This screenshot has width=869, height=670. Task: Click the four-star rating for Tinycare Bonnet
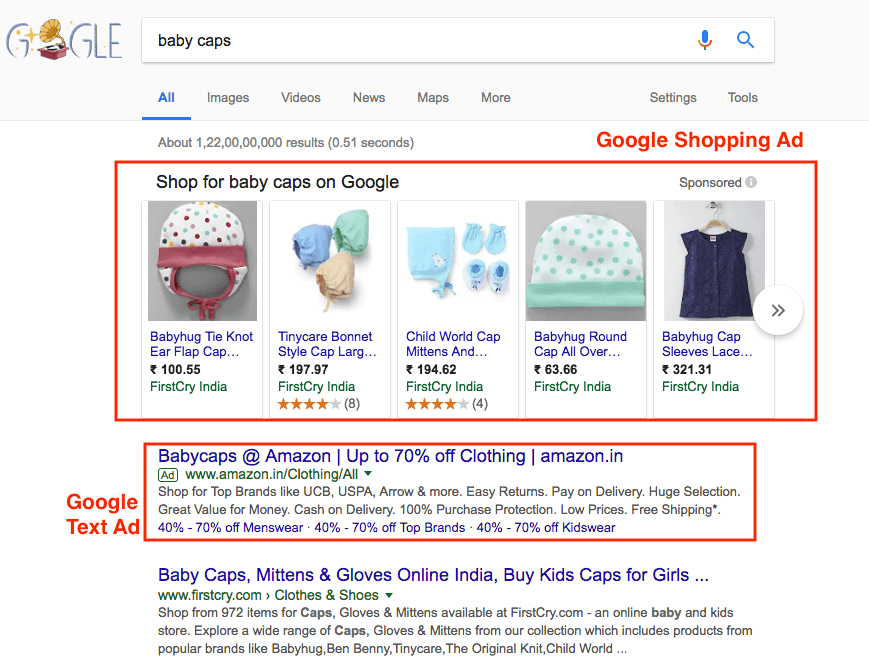click(x=309, y=404)
